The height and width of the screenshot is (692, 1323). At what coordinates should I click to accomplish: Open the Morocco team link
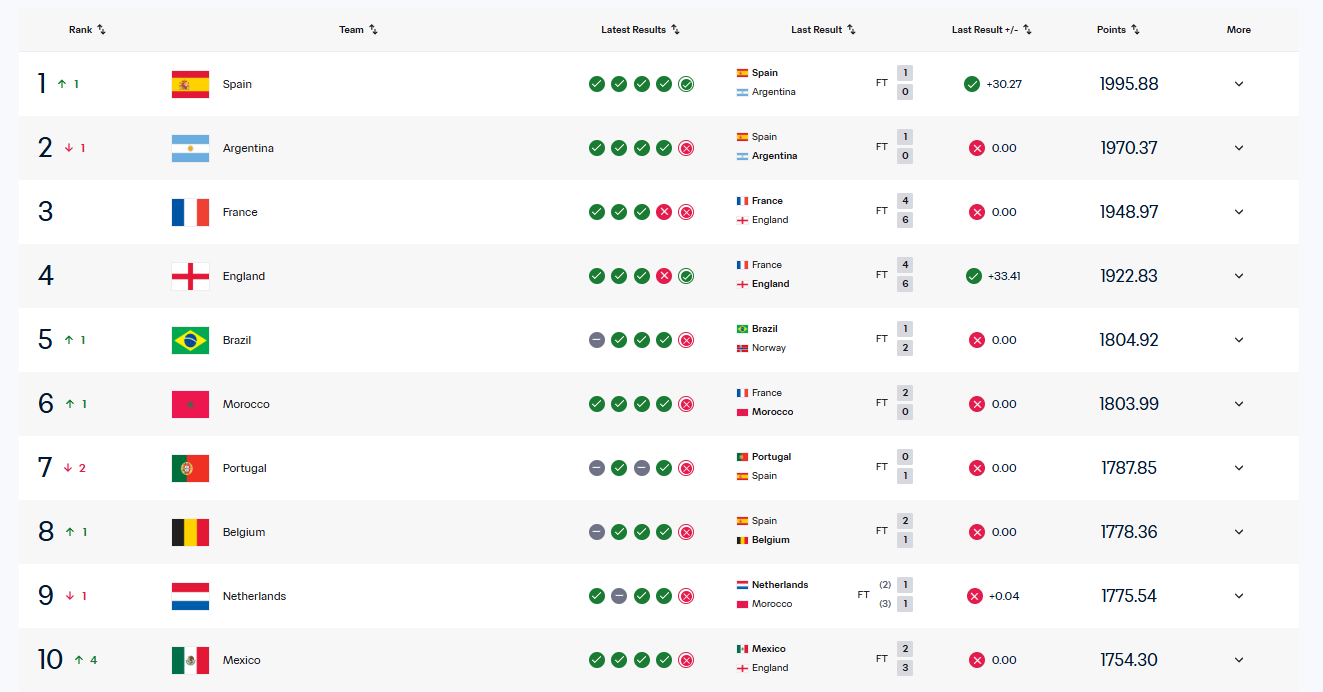click(246, 404)
